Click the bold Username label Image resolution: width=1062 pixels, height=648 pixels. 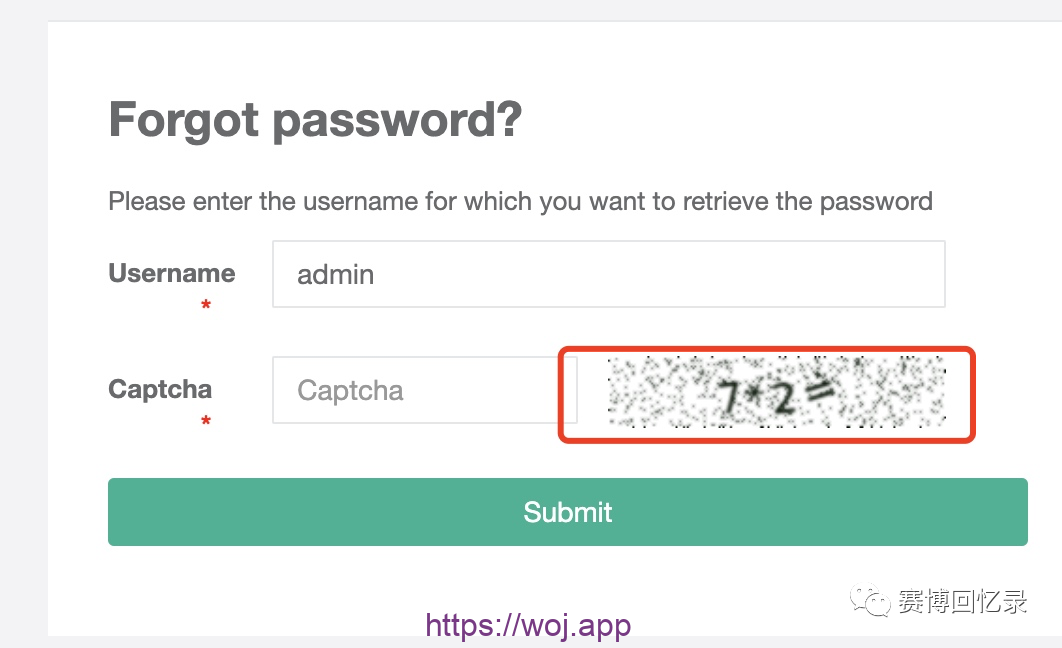(172, 274)
